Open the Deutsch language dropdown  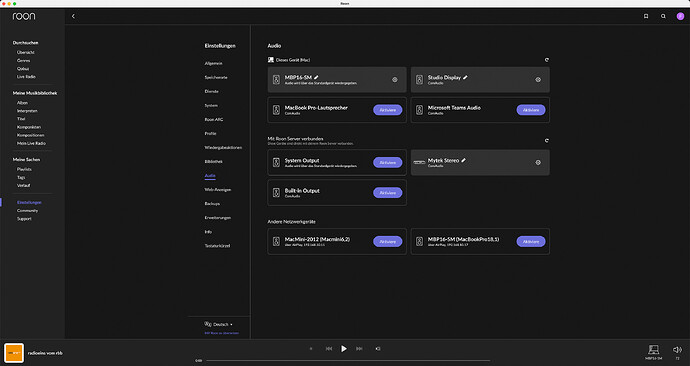click(219, 324)
